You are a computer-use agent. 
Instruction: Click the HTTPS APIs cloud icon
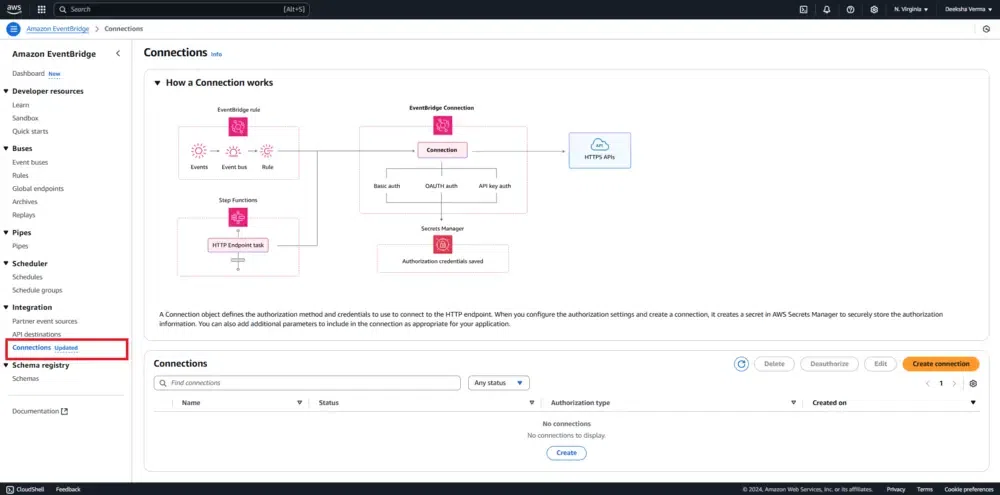coord(599,143)
